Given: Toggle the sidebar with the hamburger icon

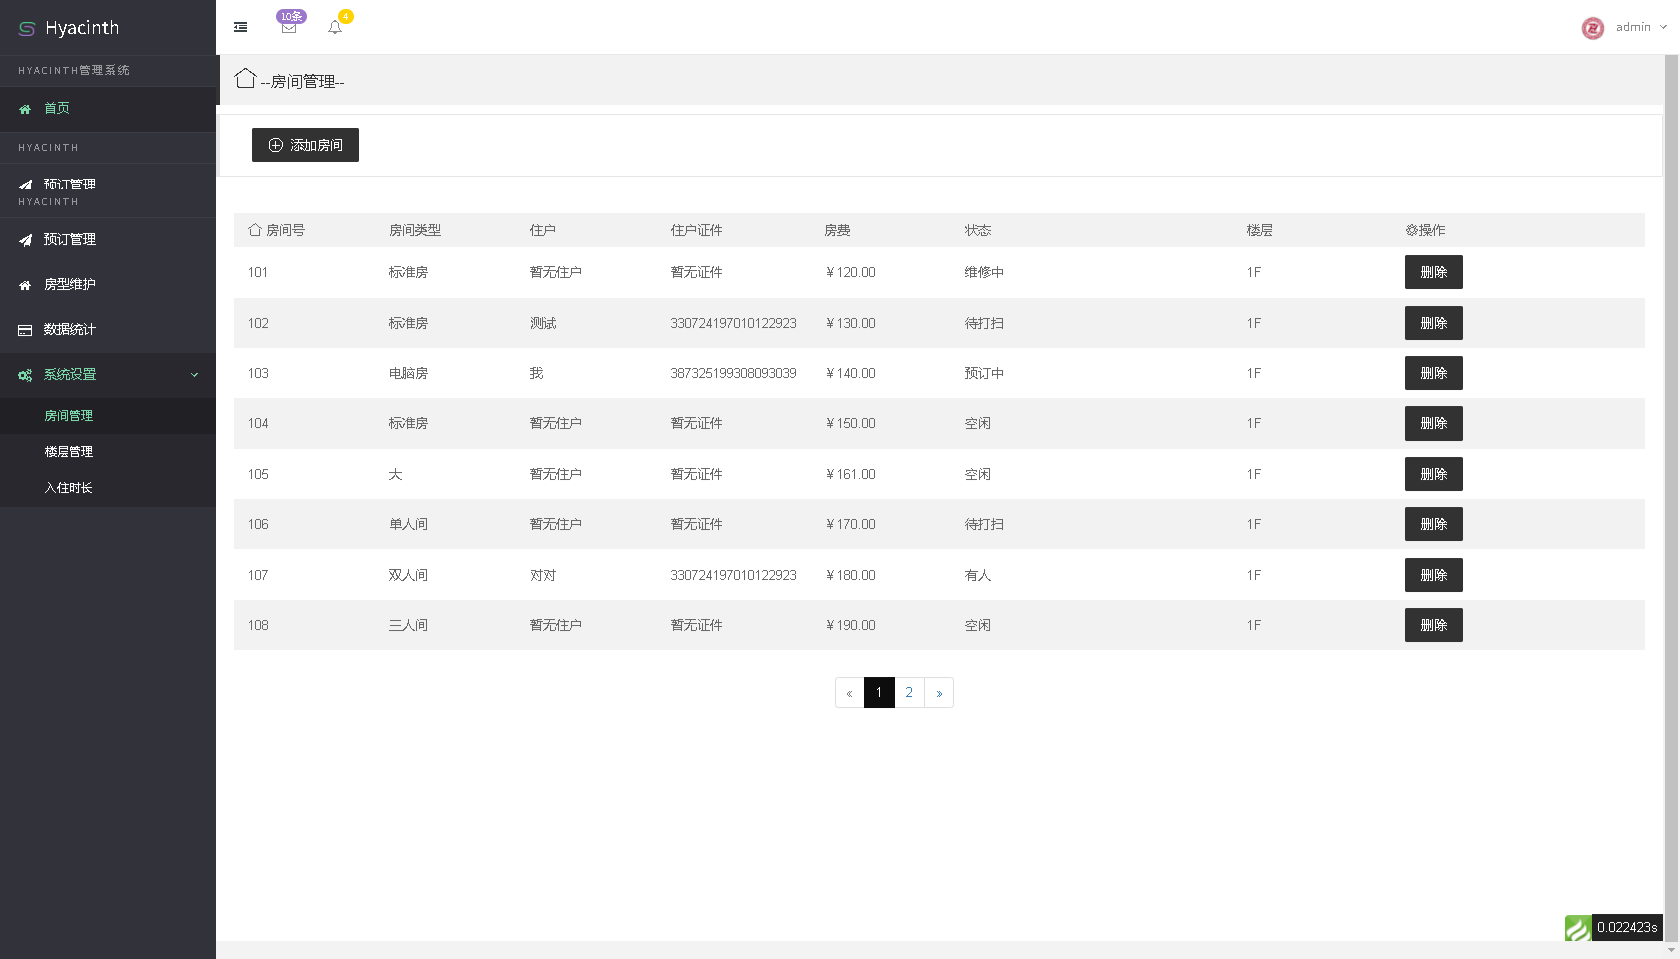Looking at the screenshot, I should (x=239, y=27).
